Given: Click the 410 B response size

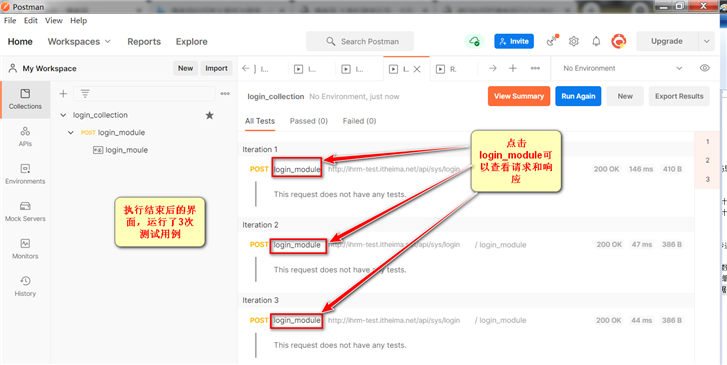Looking at the screenshot, I should [672, 169].
